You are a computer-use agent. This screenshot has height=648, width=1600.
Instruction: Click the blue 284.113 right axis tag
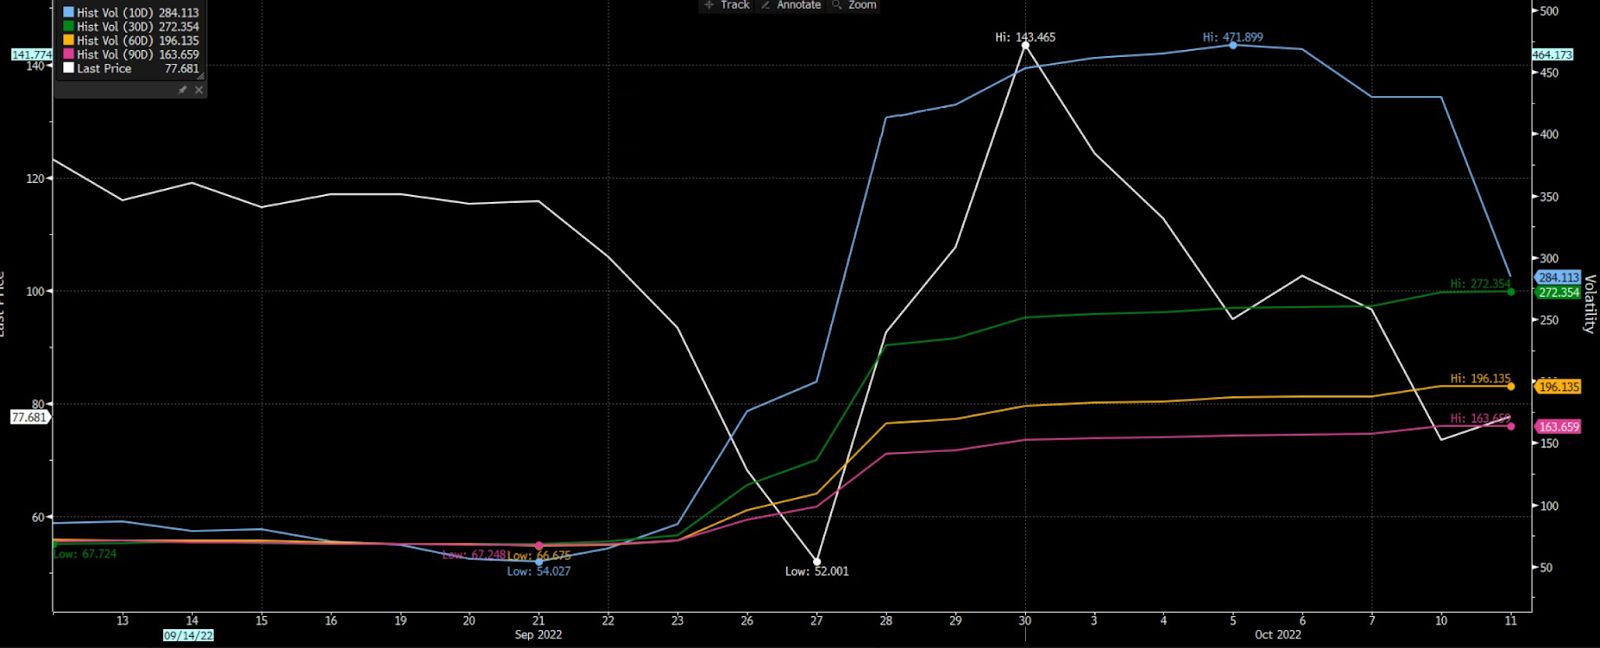(x=1558, y=278)
